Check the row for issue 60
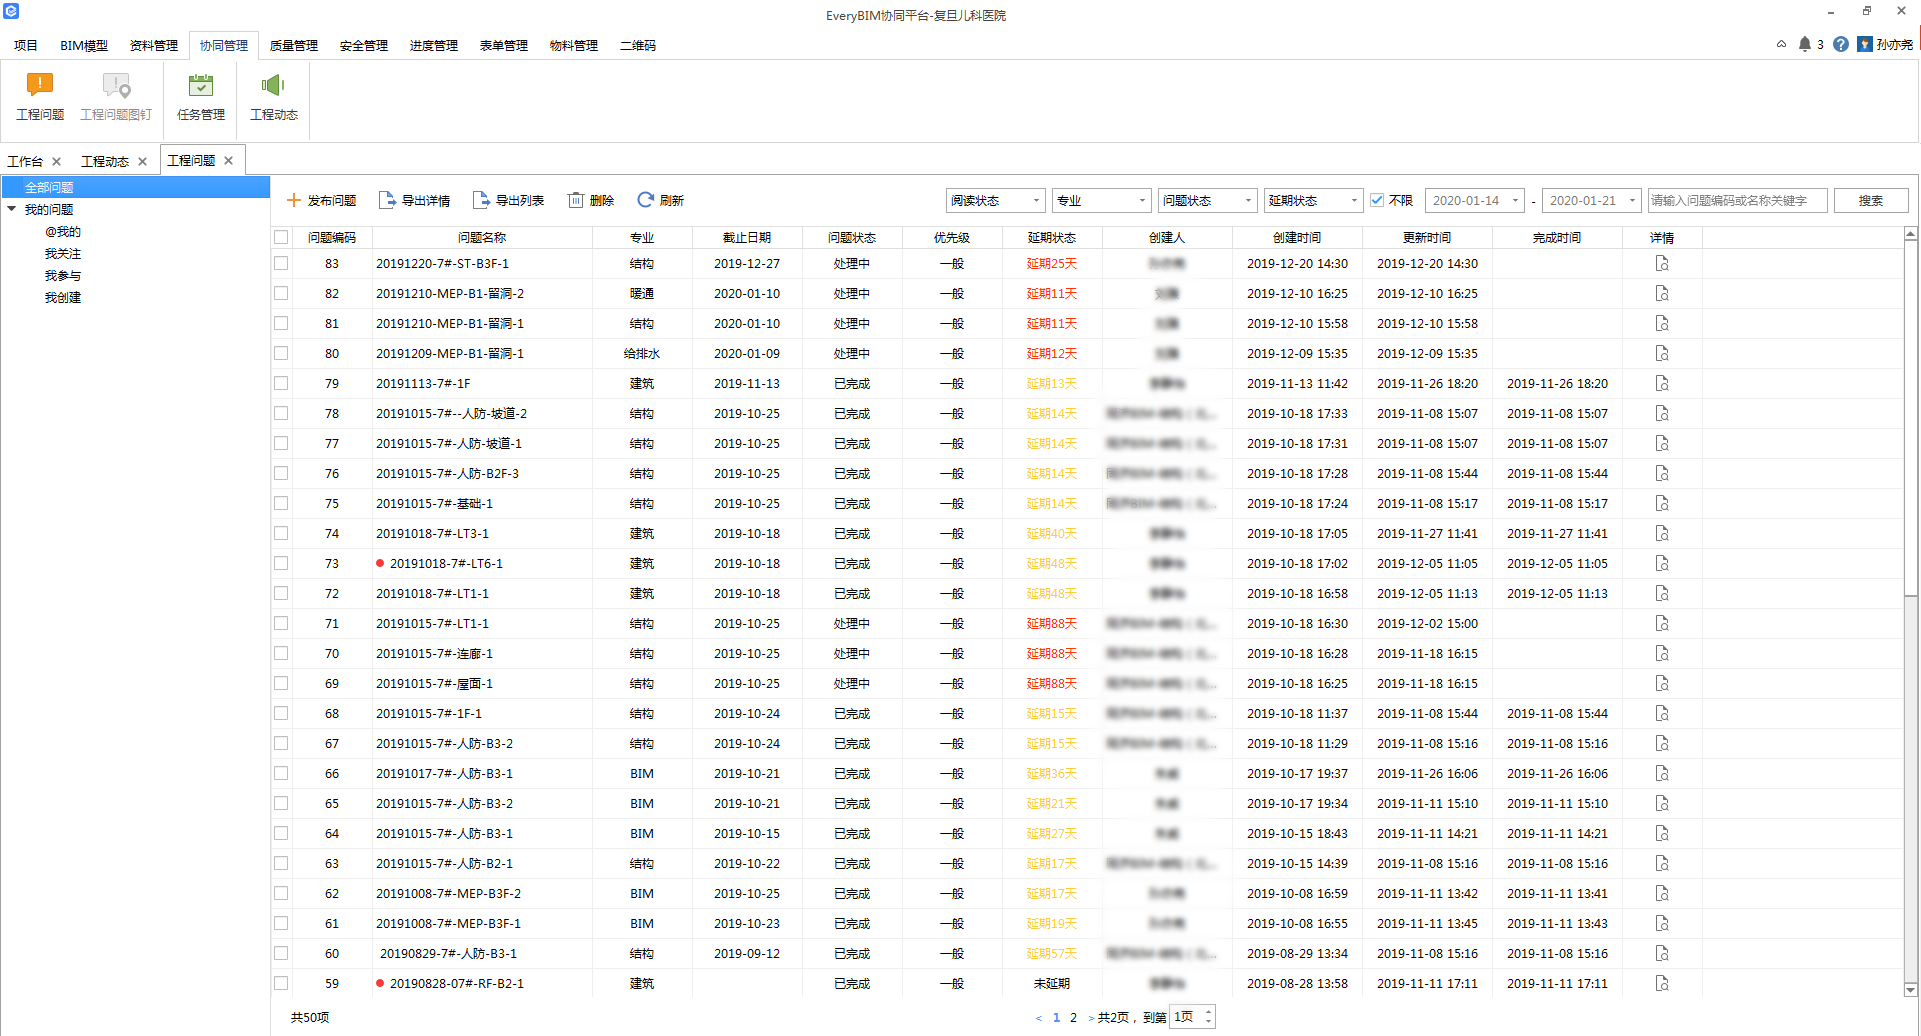The image size is (1921, 1036). click(281, 953)
